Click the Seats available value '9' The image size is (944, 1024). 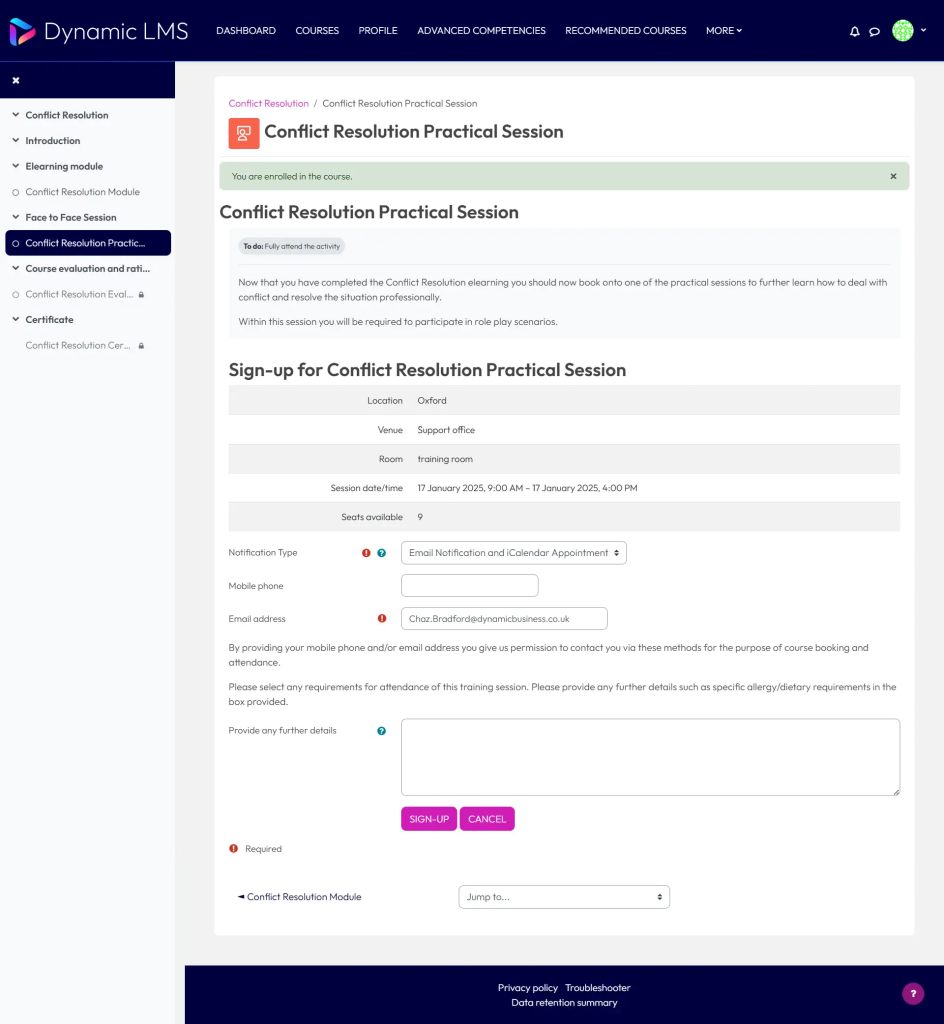tap(420, 517)
